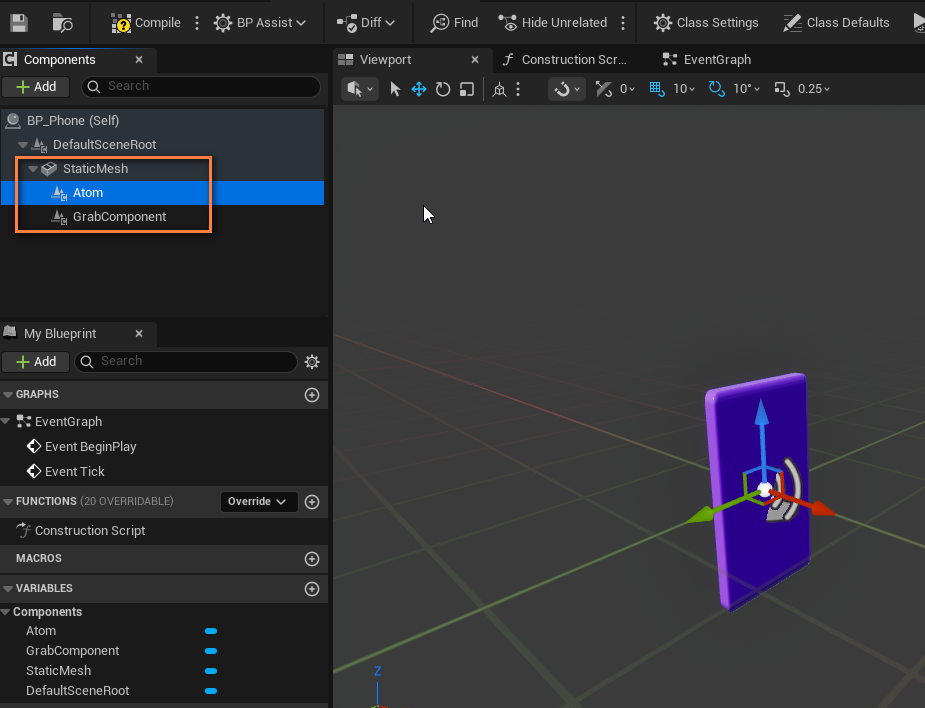This screenshot has height=708, width=925.
Task: Activate the Rotate tool
Action: pyautogui.click(x=442, y=89)
